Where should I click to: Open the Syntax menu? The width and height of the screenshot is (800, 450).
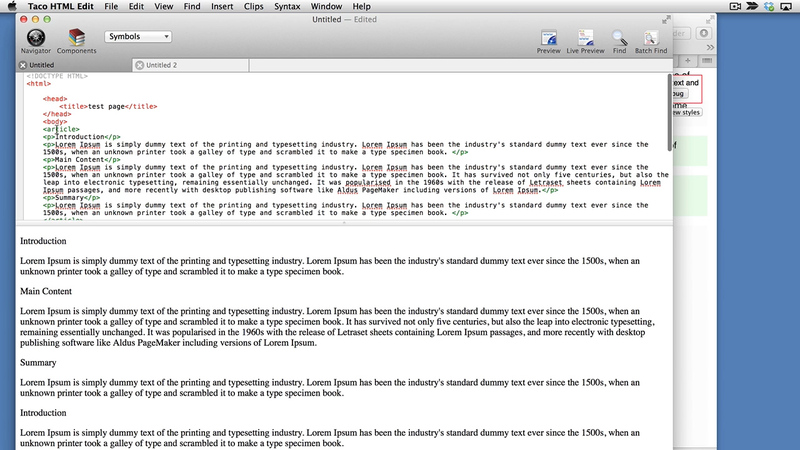(x=287, y=7)
